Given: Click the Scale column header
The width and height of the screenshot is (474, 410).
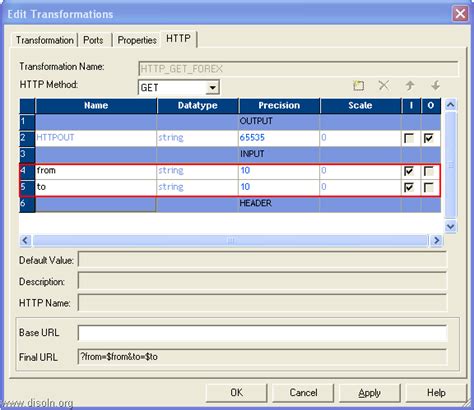Looking at the screenshot, I should (x=360, y=106).
